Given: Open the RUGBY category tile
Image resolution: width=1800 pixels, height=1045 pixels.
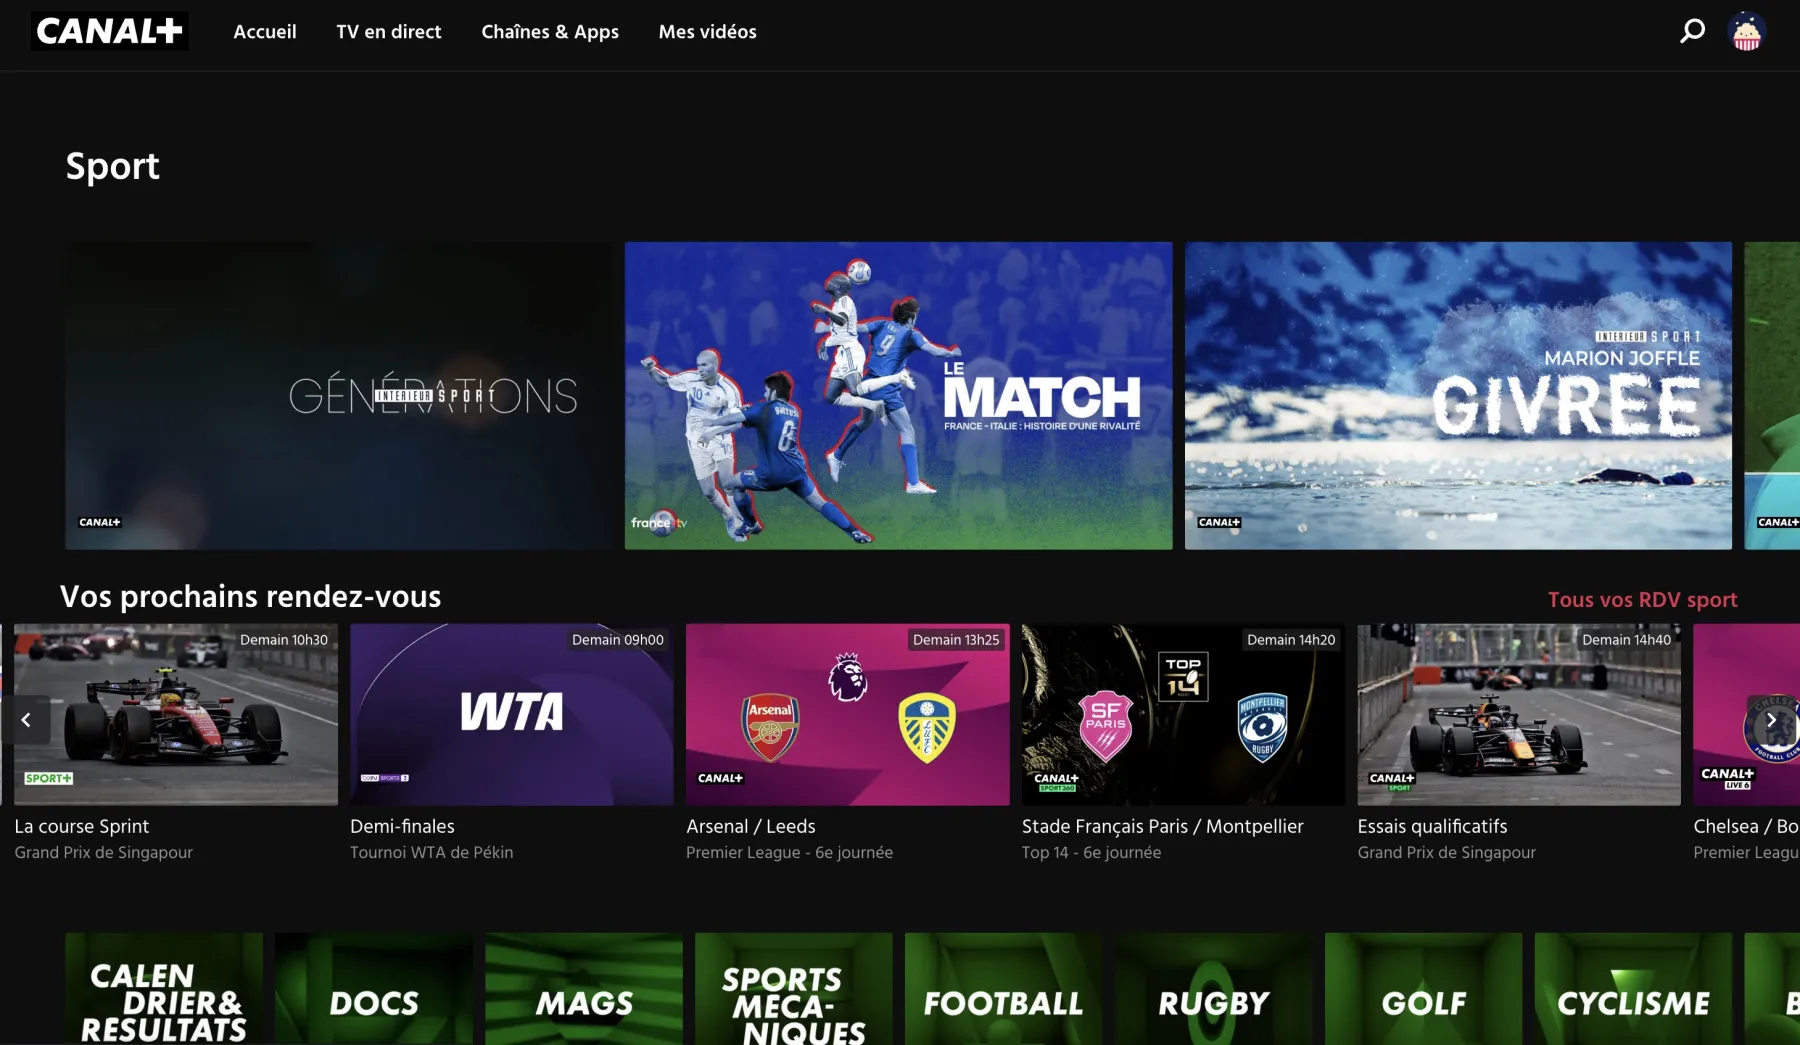Looking at the screenshot, I should pyautogui.click(x=1214, y=989).
